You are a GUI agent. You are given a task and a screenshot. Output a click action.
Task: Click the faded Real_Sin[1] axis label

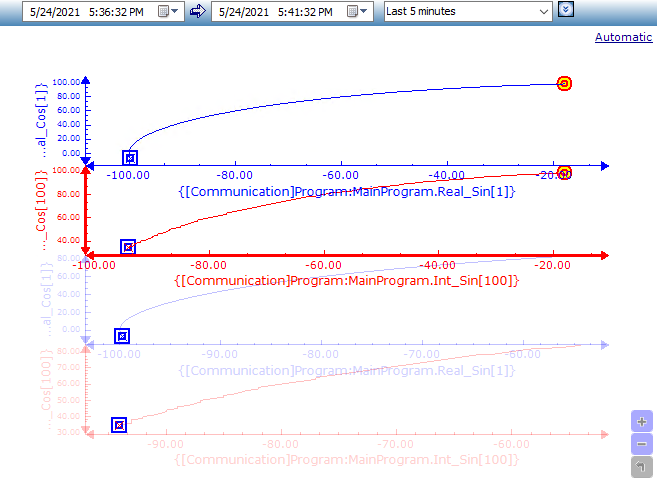coord(345,370)
